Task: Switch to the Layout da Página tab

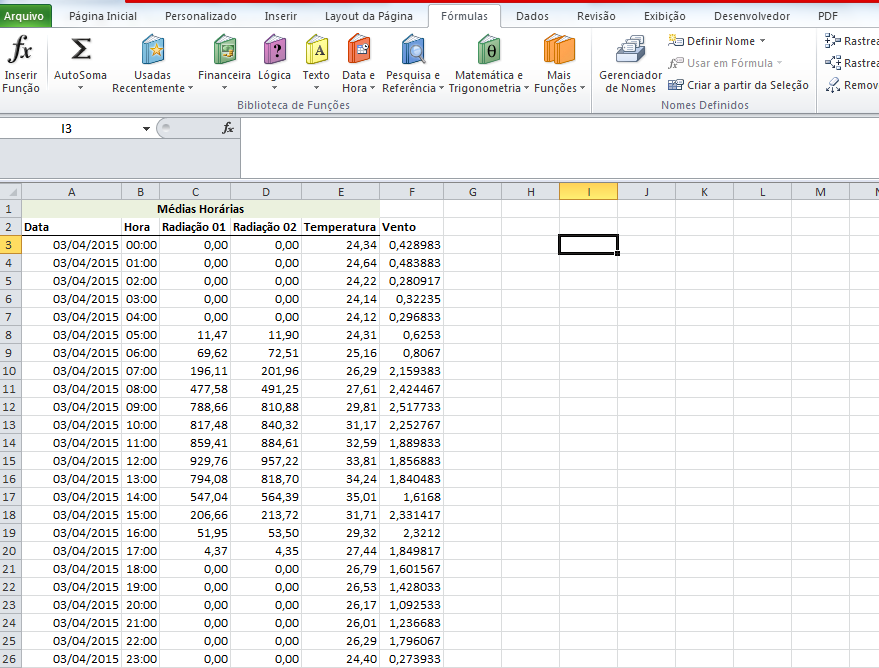Action: coord(369,16)
